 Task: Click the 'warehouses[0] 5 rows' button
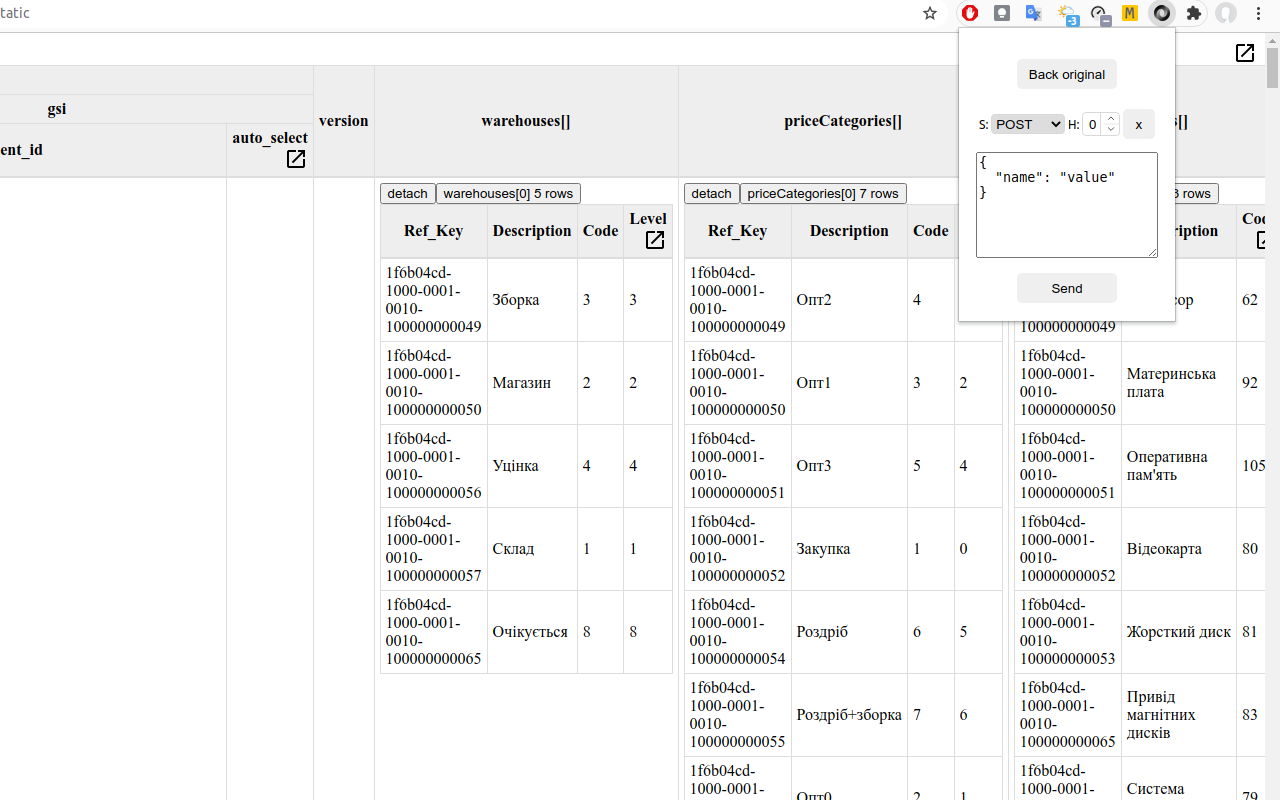point(508,193)
